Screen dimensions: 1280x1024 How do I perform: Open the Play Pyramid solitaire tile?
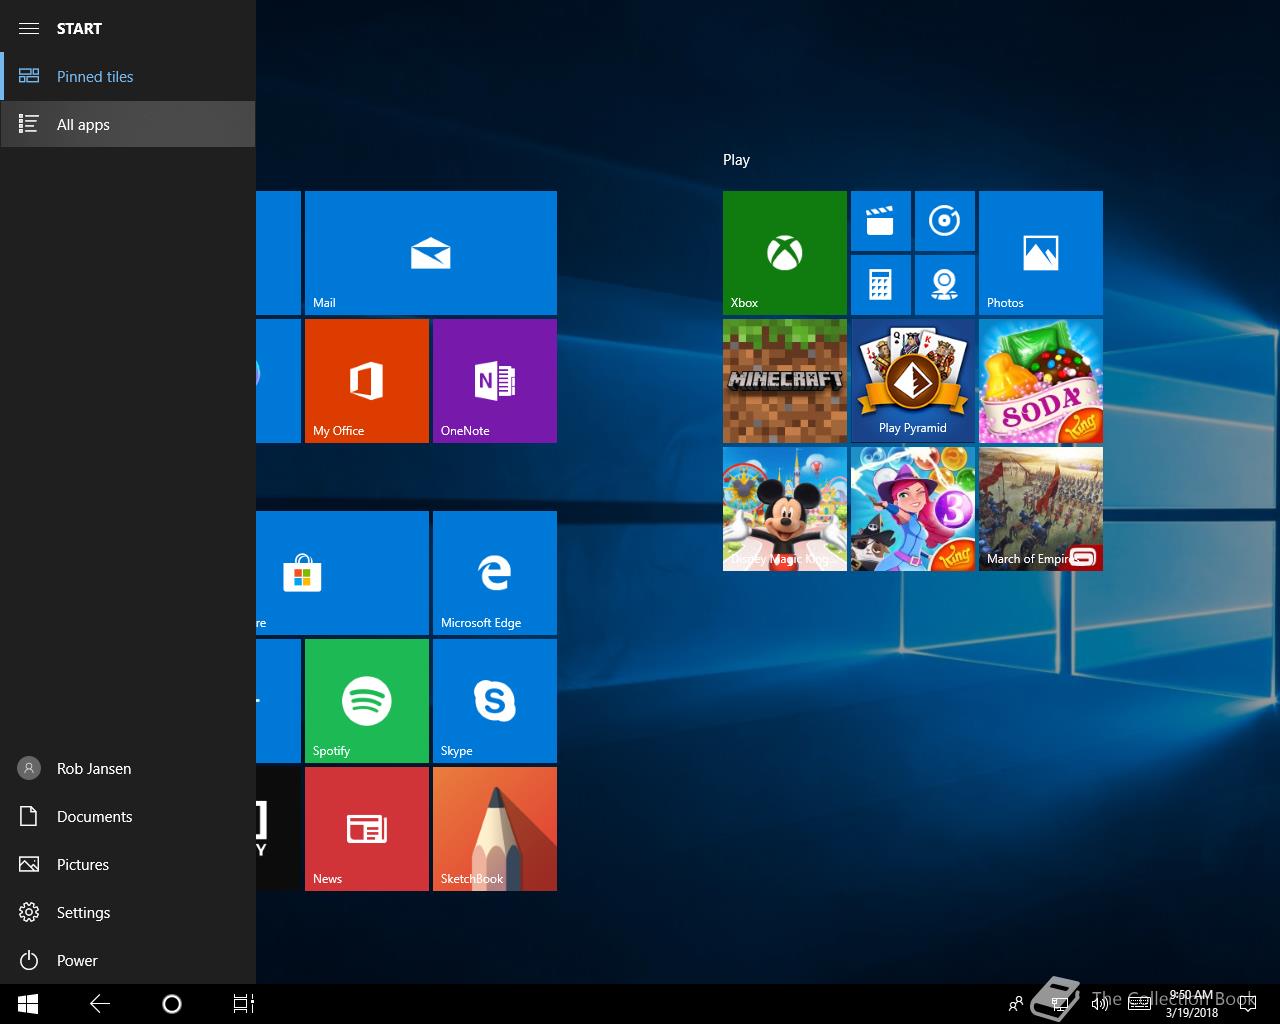(x=913, y=381)
